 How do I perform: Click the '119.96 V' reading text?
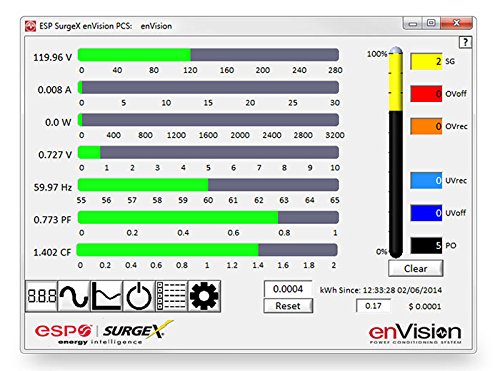pyautogui.click(x=52, y=57)
